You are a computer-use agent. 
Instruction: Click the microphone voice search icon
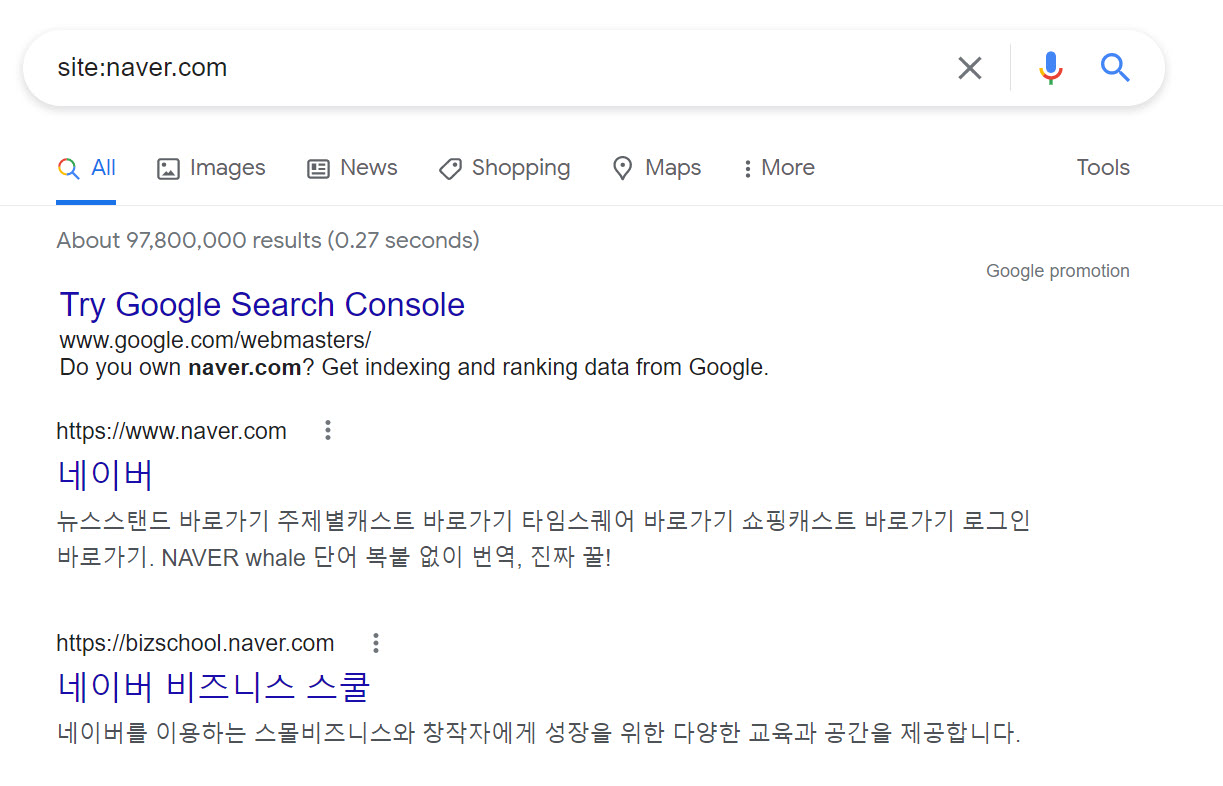pyautogui.click(x=1050, y=67)
